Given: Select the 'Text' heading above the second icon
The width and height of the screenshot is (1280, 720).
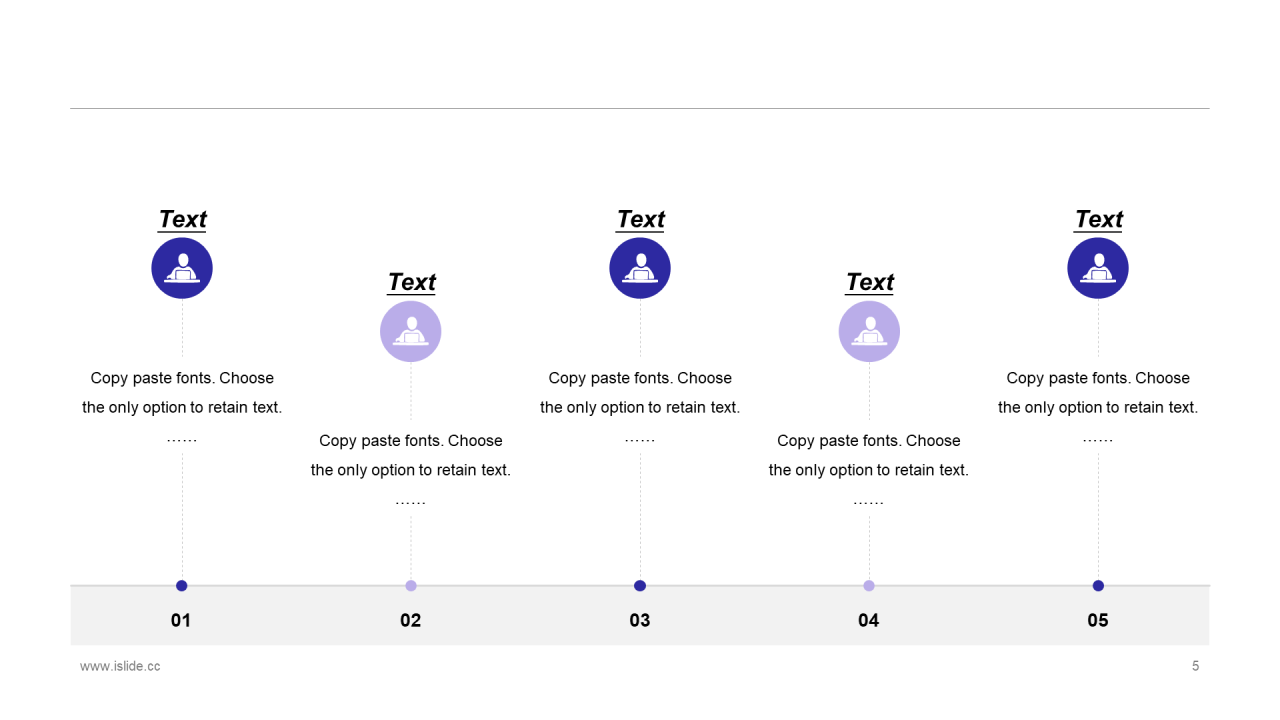Looking at the screenshot, I should coord(411,282).
